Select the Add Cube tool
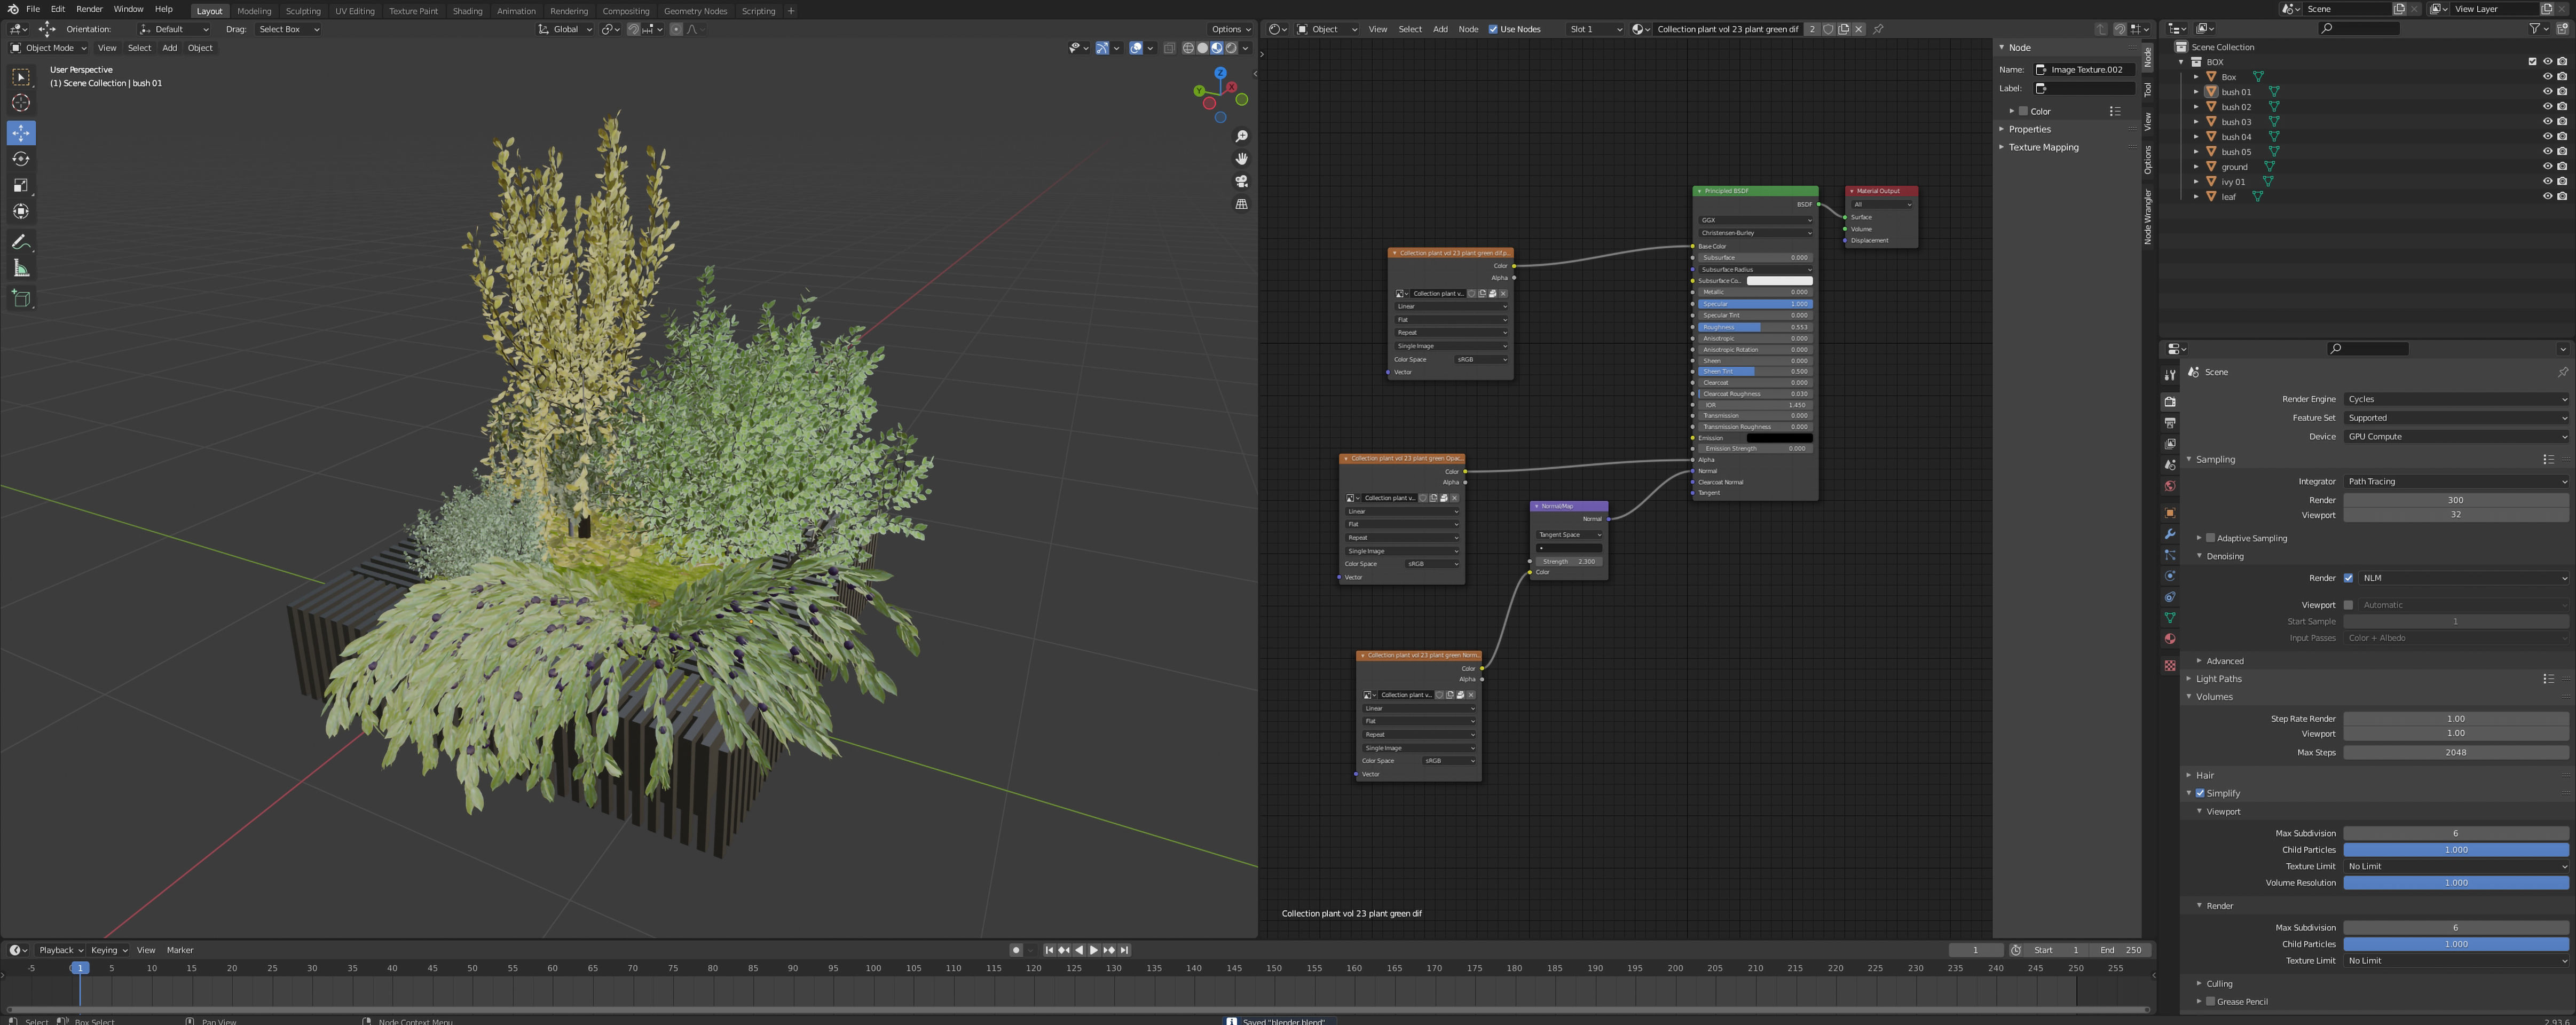This screenshot has width=2576, height=1025. click(21, 299)
